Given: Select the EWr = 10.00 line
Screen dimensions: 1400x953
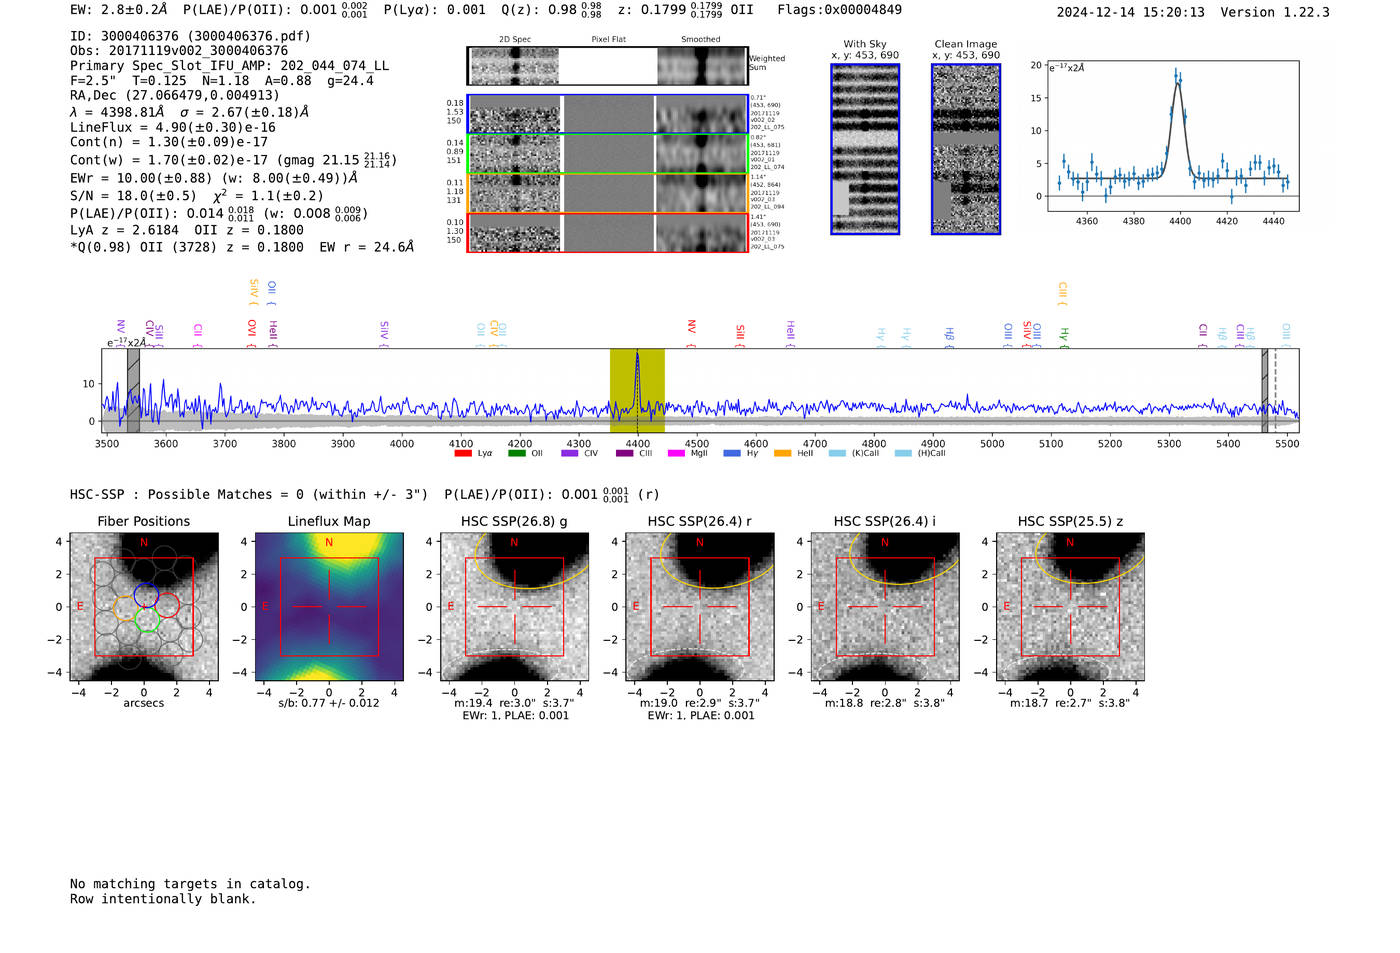Looking at the screenshot, I should click(214, 178).
